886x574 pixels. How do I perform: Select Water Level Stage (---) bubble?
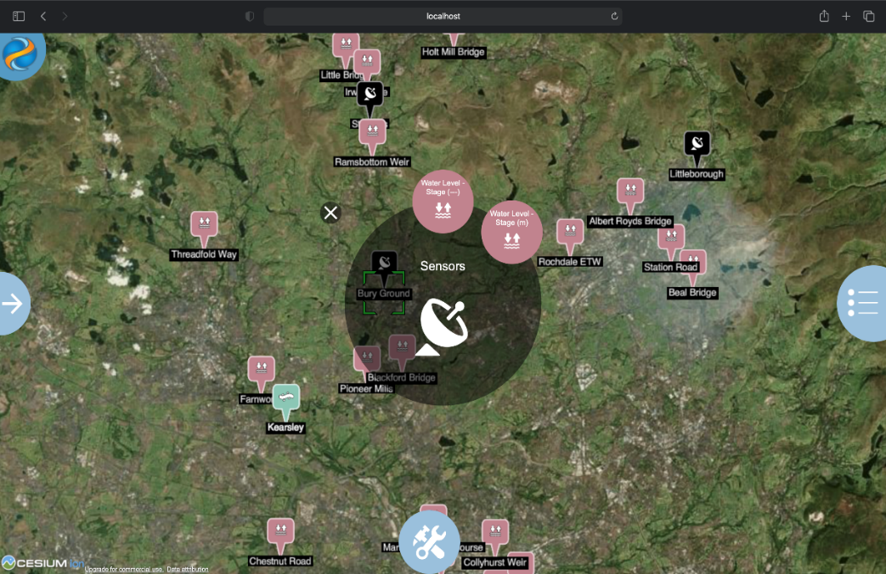click(443, 201)
